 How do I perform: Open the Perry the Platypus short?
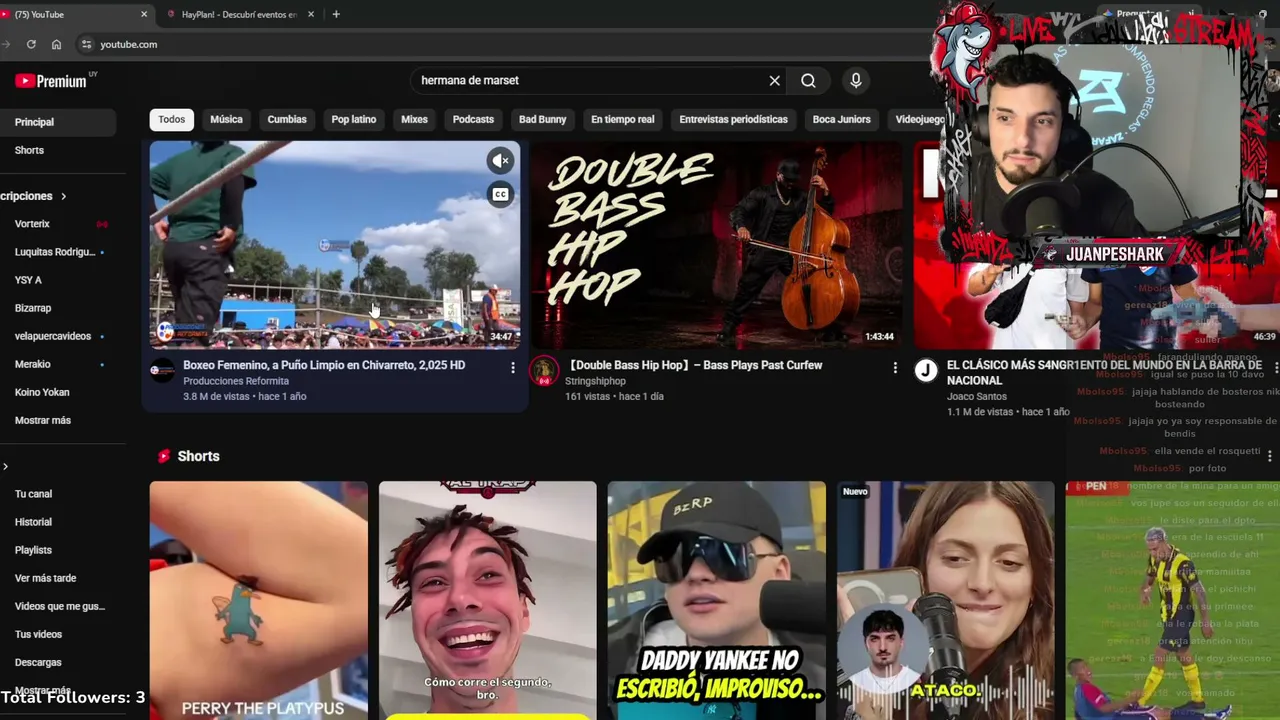(259, 600)
